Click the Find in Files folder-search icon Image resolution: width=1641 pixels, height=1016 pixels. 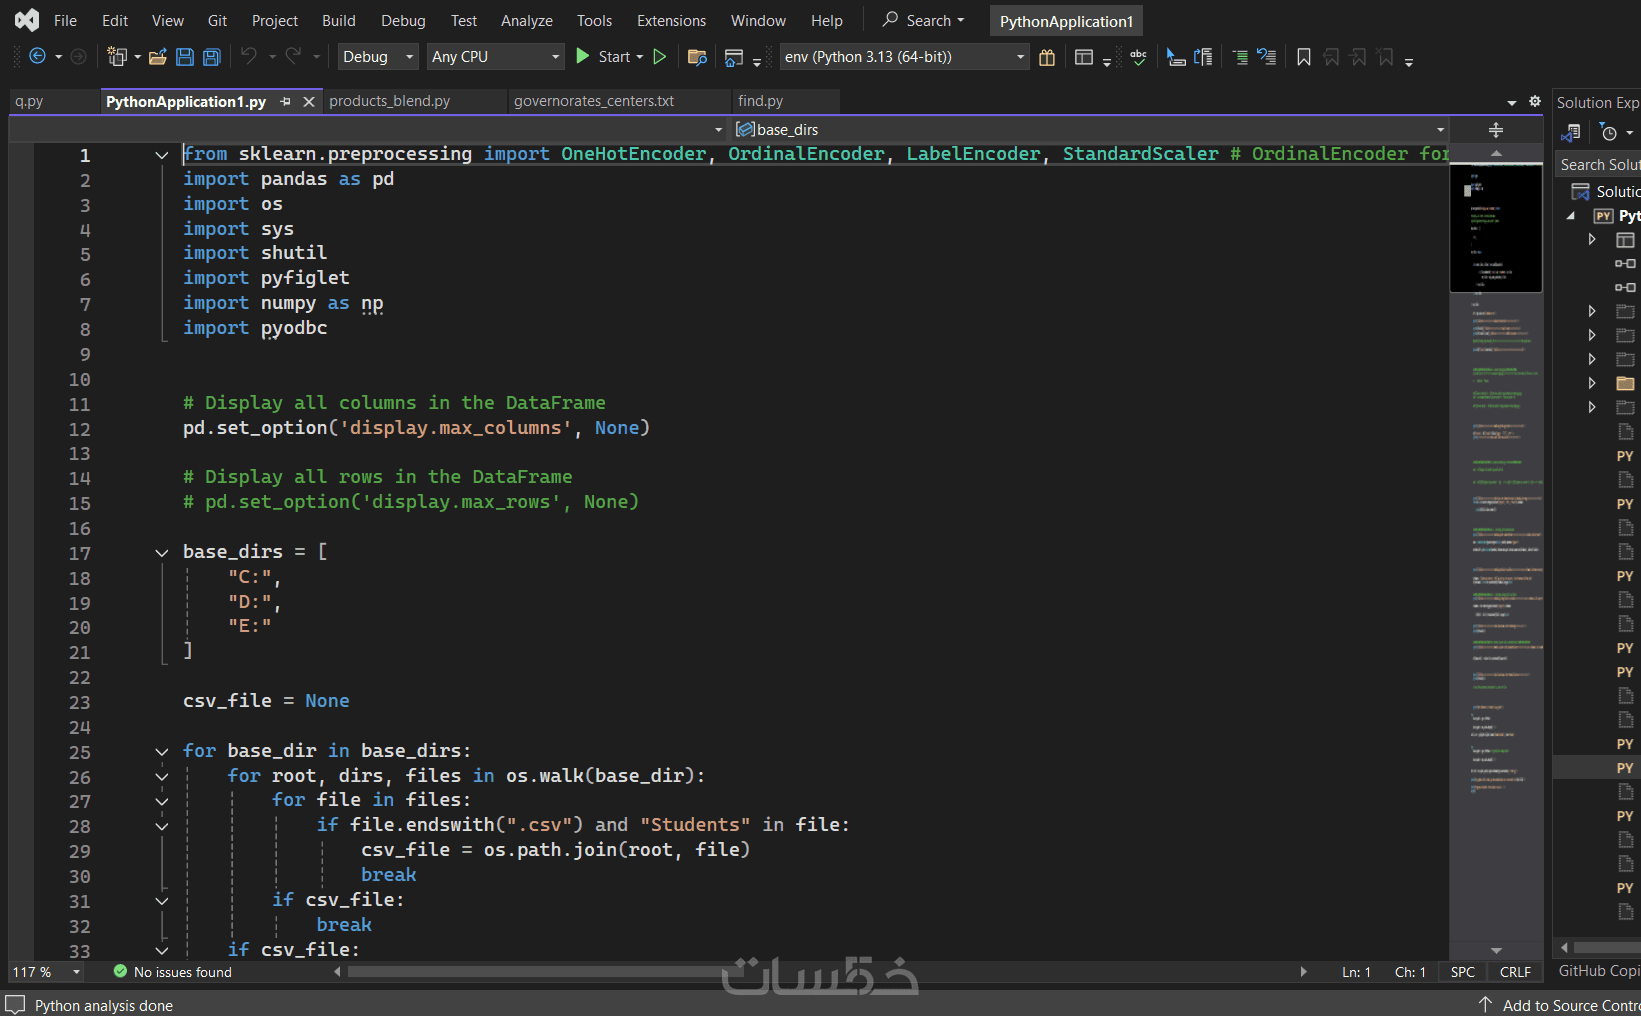[x=698, y=57]
